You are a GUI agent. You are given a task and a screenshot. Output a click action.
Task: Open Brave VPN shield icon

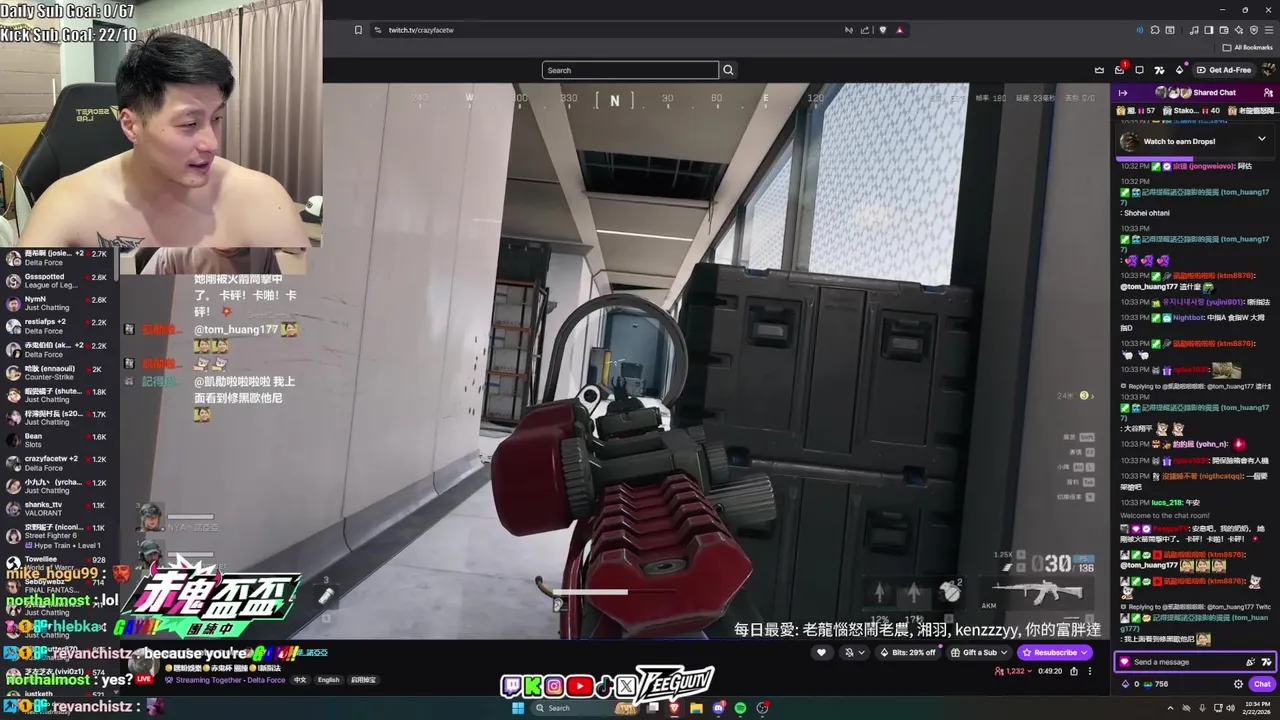pyautogui.click(x=1254, y=30)
